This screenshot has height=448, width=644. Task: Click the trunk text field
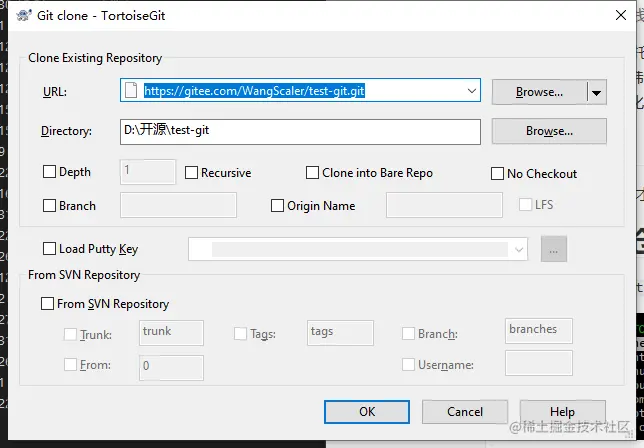[x=171, y=333]
